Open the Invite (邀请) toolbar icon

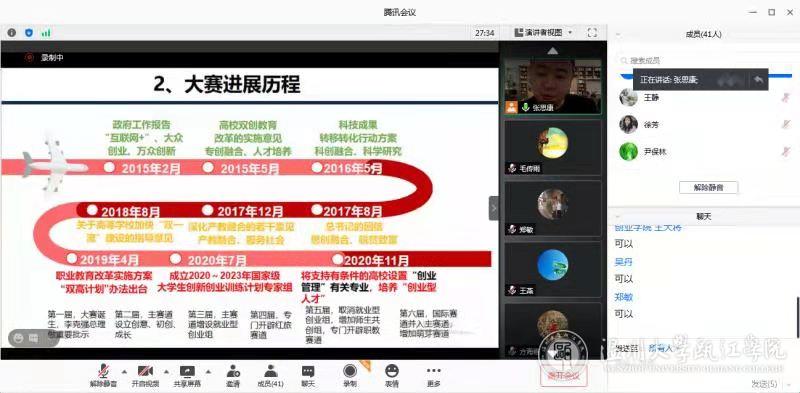pos(233,376)
